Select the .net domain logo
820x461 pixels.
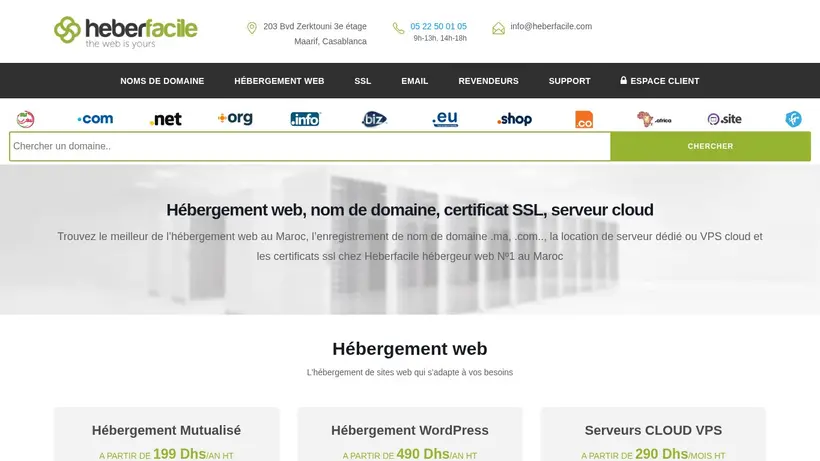(165, 120)
